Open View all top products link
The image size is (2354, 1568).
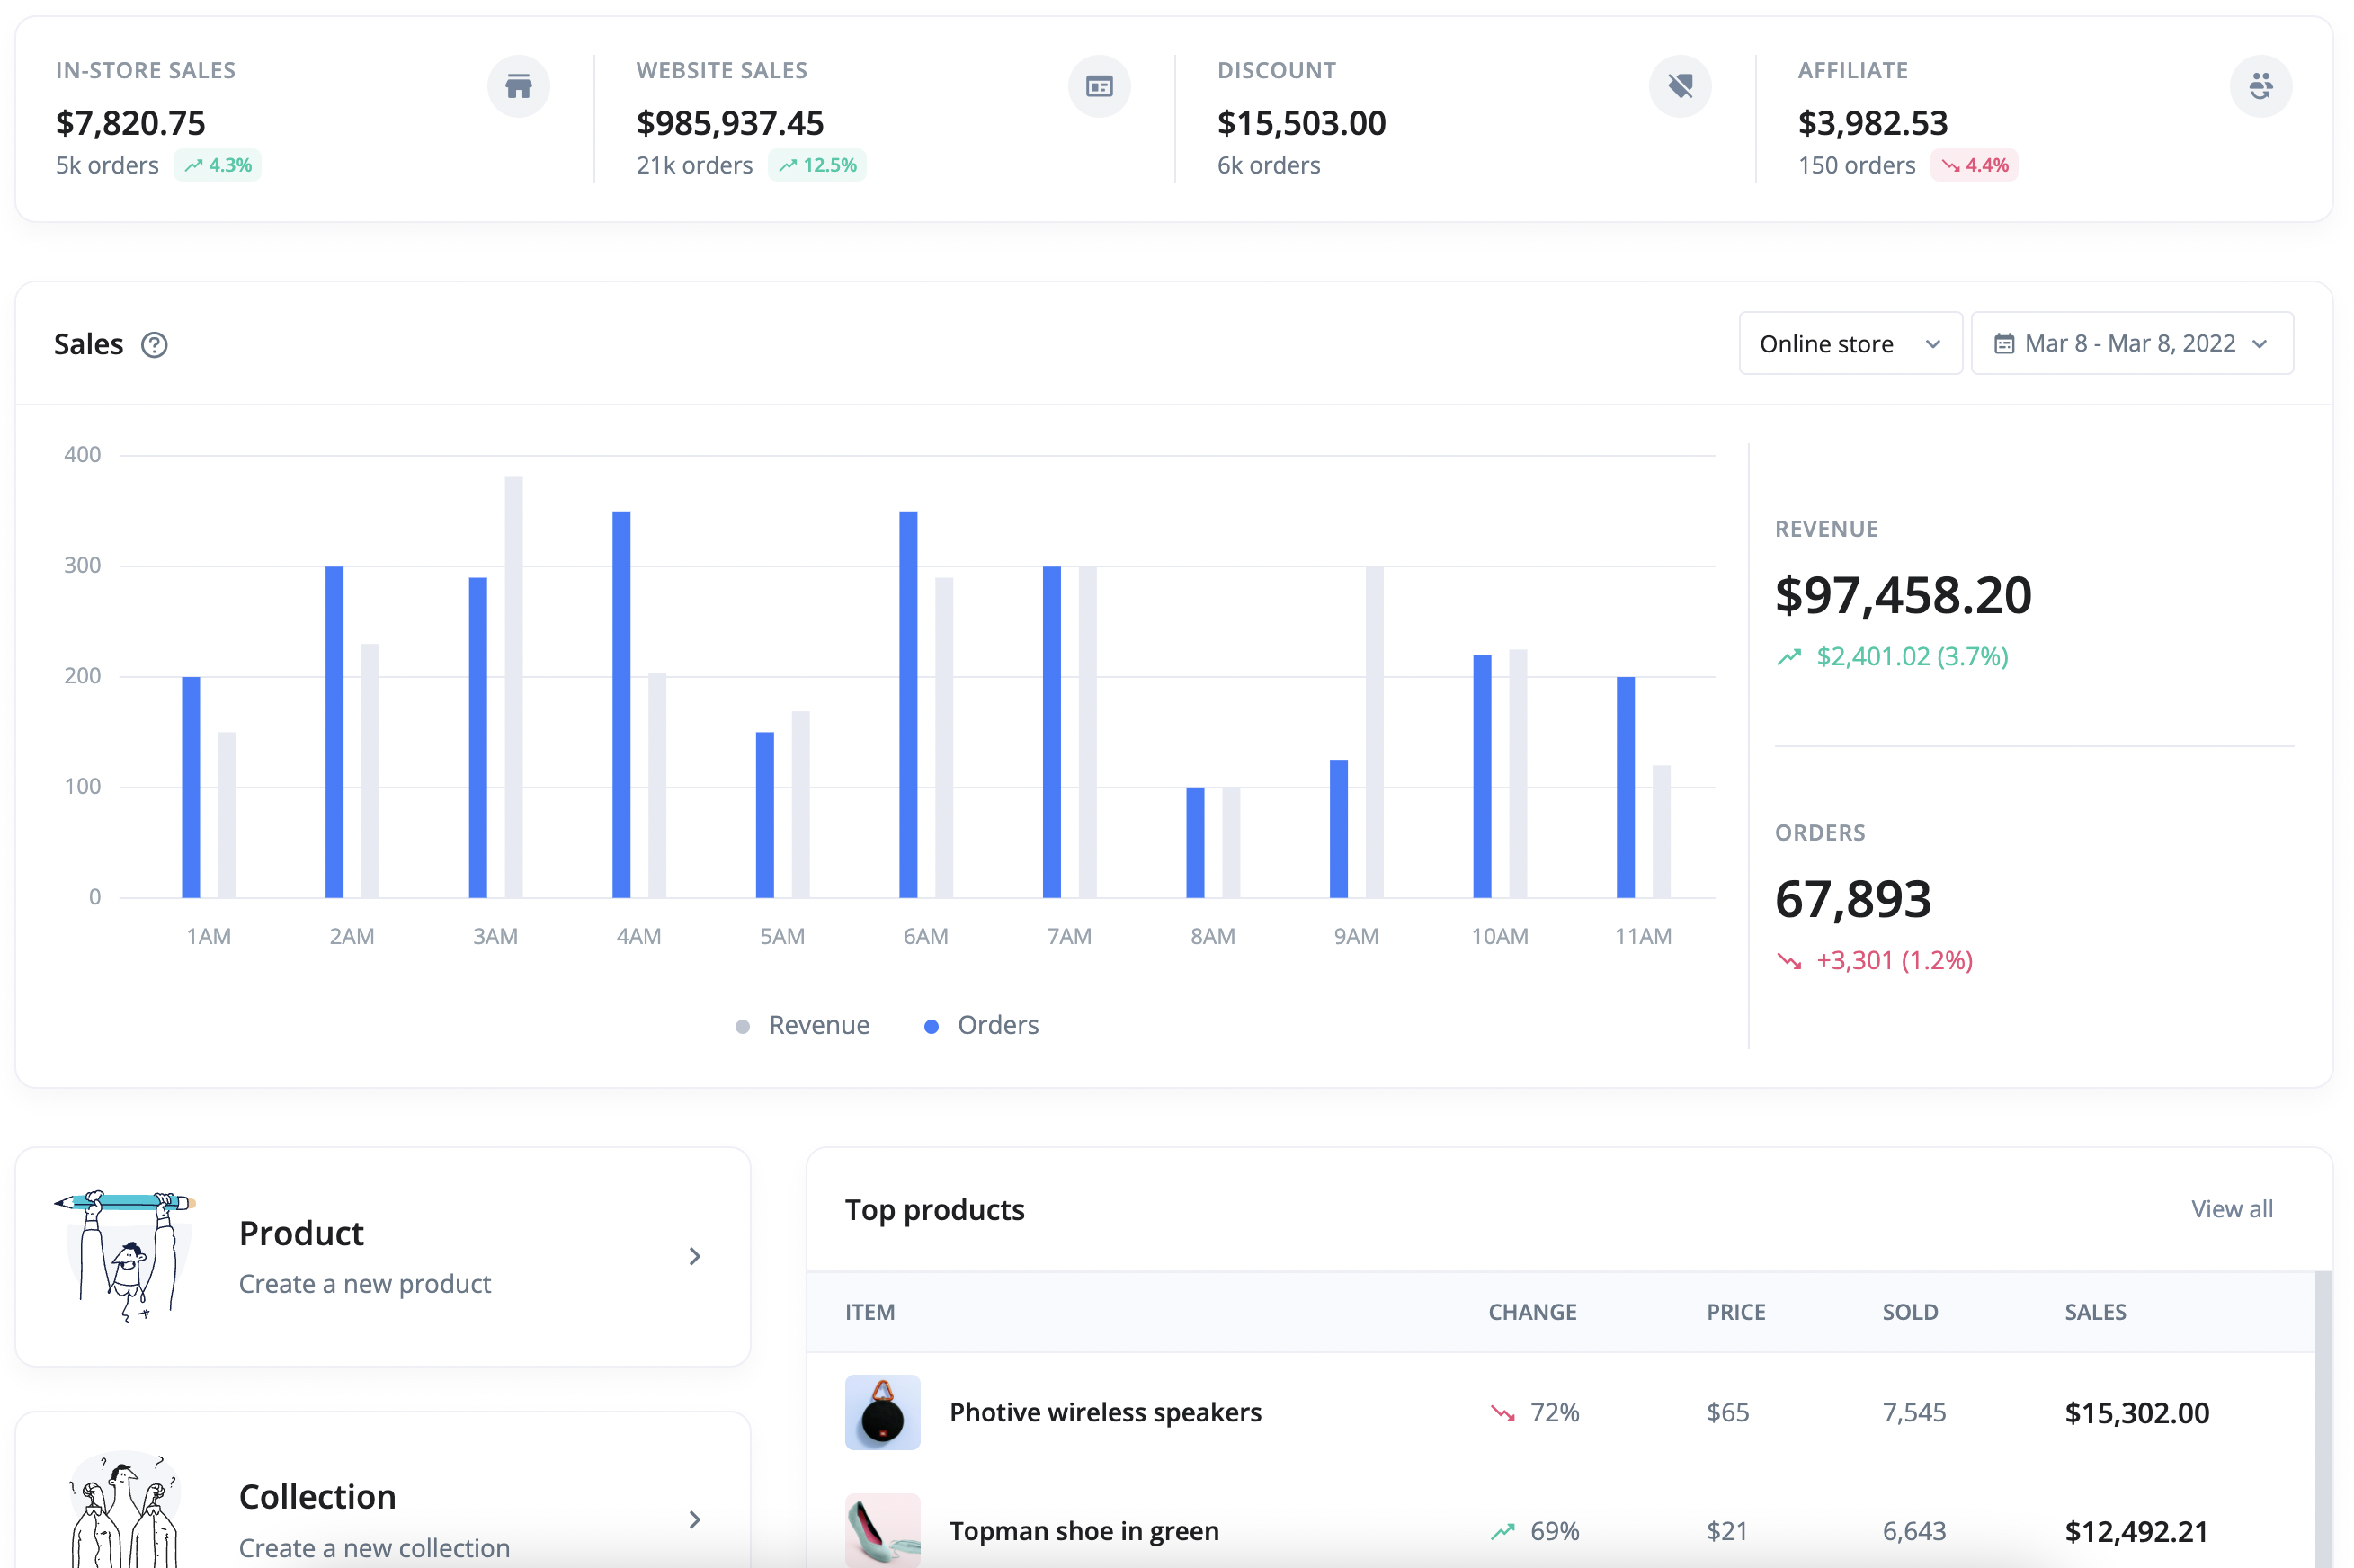click(2231, 1209)
